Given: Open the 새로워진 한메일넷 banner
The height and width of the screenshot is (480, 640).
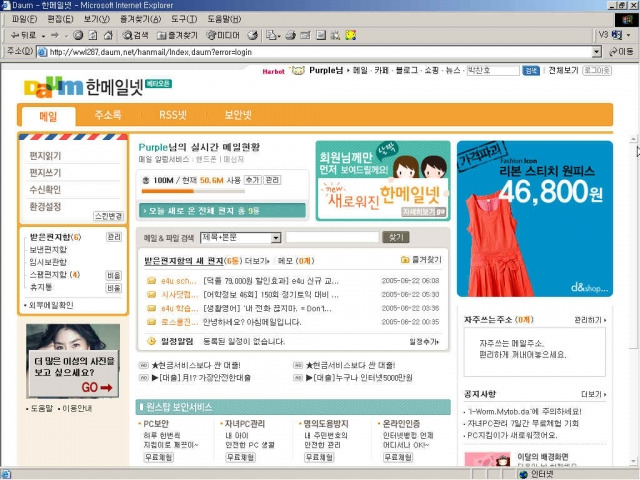Looking at the screenshot, I should point(383,181).
